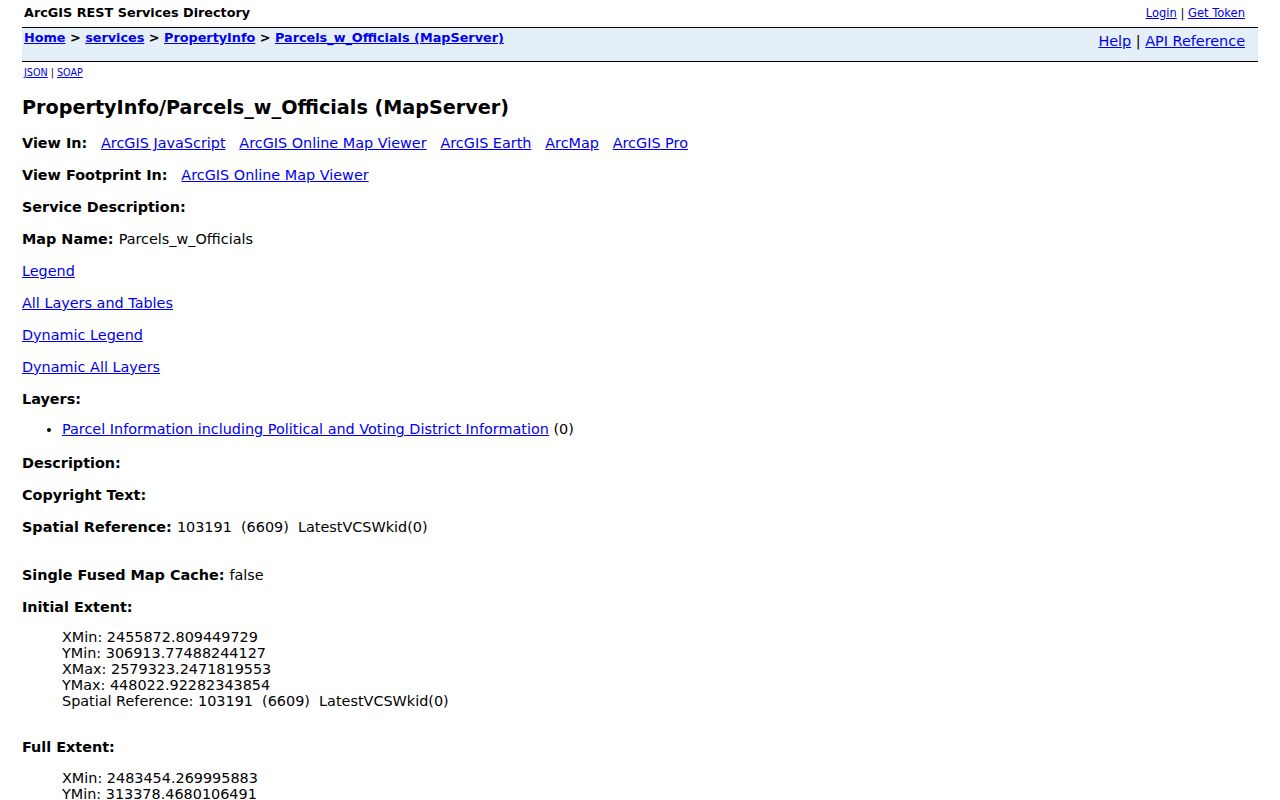Open All Layers and Tables
The height and width of the screenshot is (800, 1280).
(97, 303)
